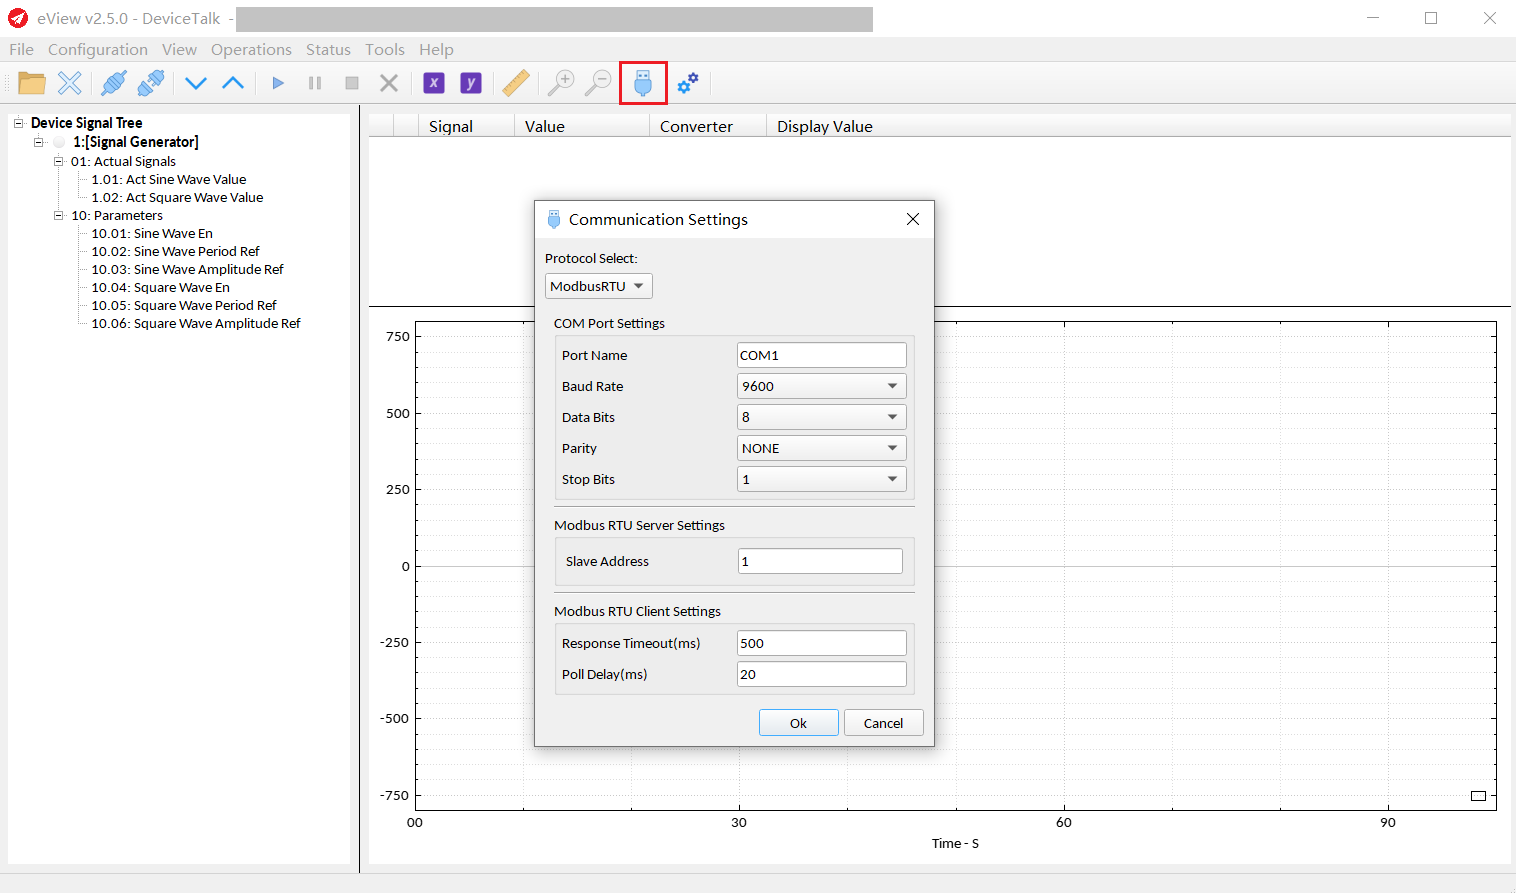The height and width of the screenshot is (893, 1516).
Task: Select 1.02: Act Square Wave Value
Action: (x=178, y=197)
